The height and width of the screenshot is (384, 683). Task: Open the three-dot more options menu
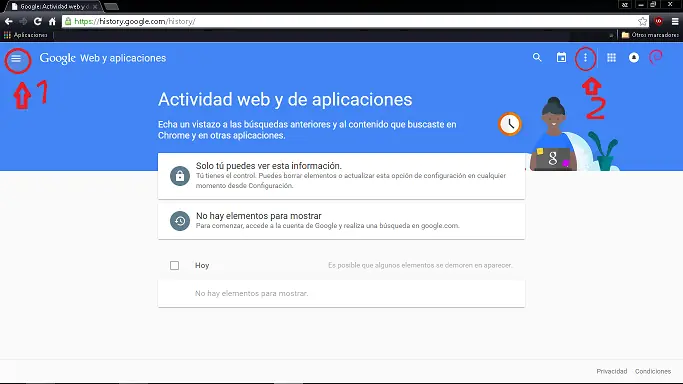(x=585, y=57)
